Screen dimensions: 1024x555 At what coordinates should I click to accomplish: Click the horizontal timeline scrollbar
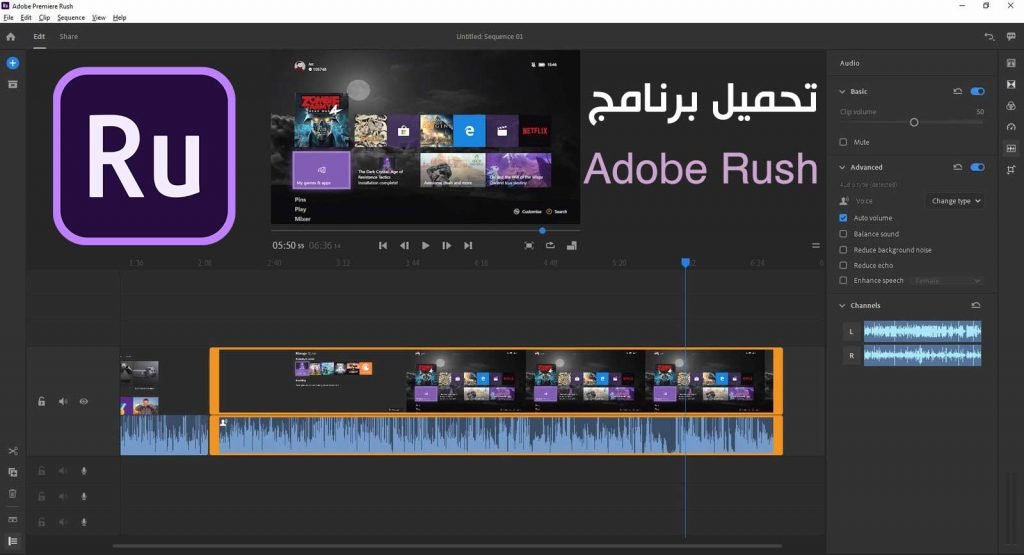pyautogui.click(x=447, y=546)
